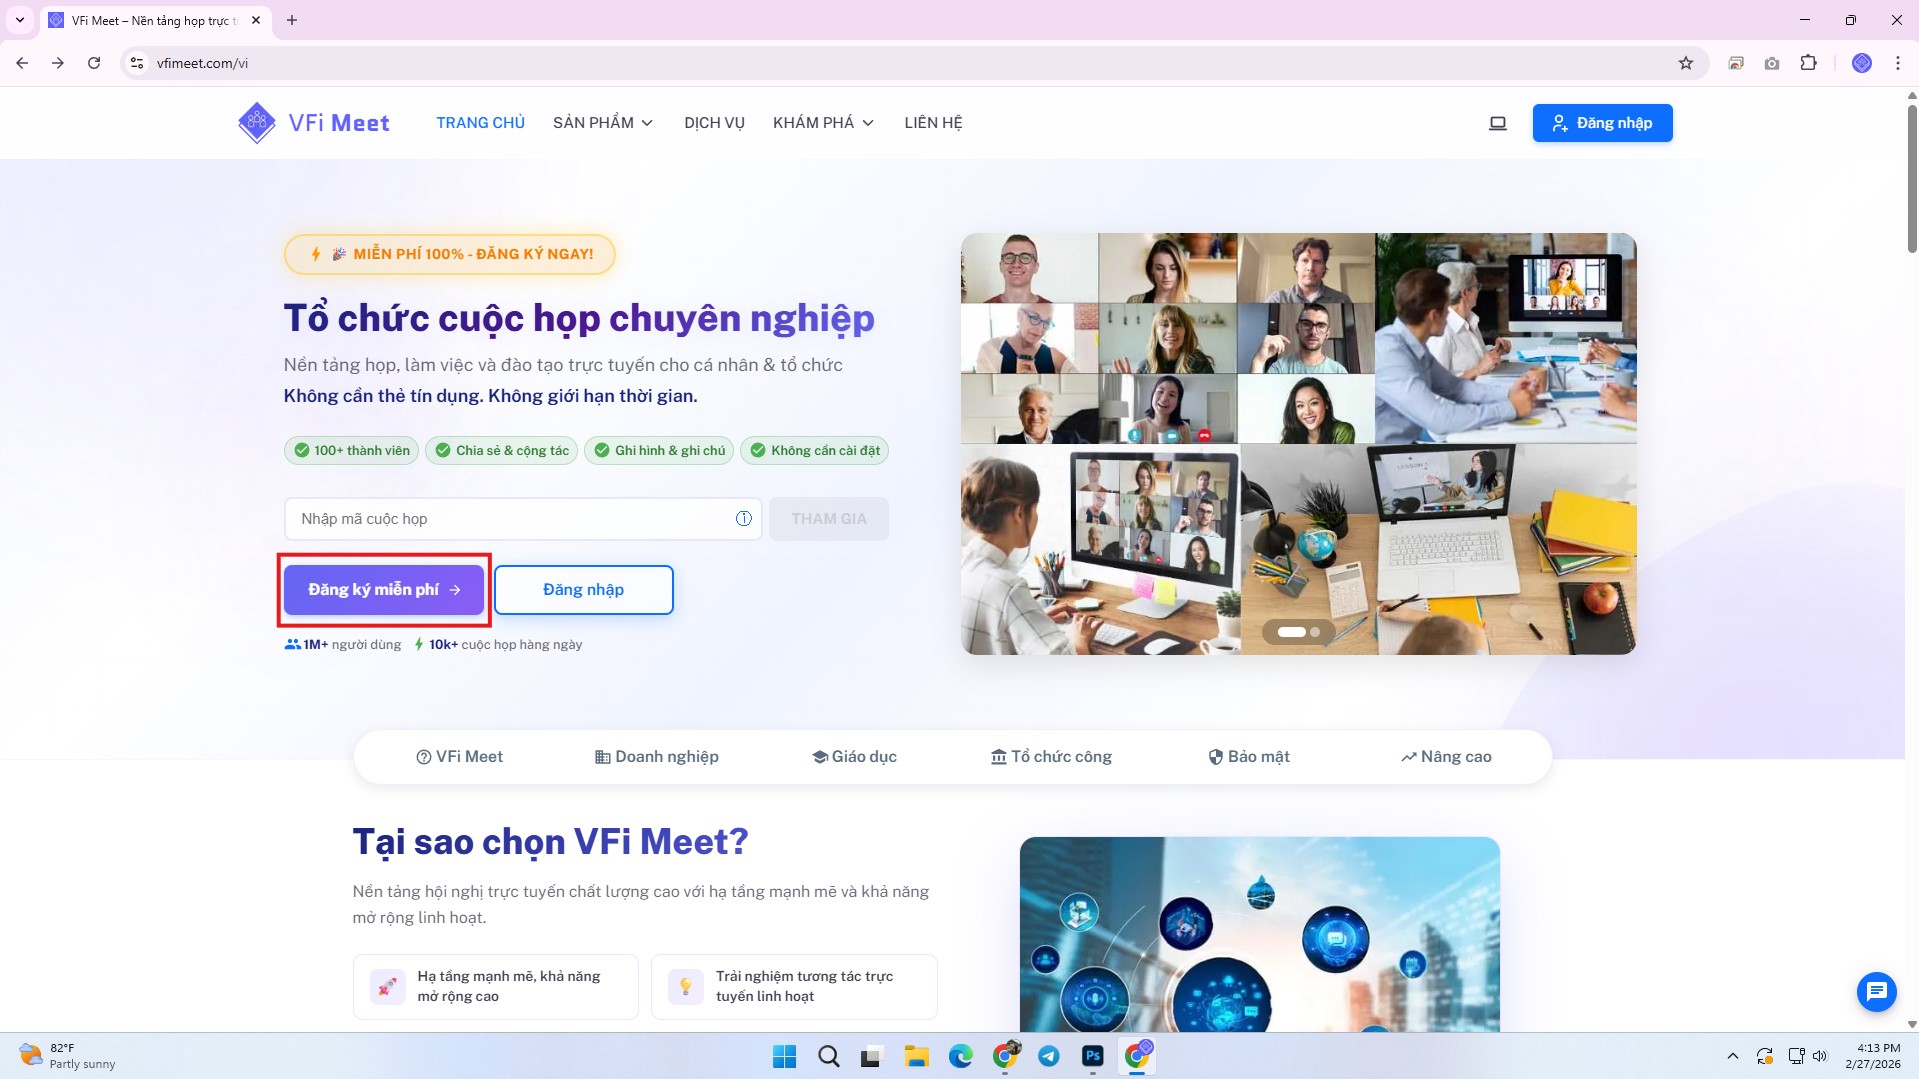The image size is (1919, 1079).
Task: Go to the DỊCH VỤ menu item
Action: 714,123
